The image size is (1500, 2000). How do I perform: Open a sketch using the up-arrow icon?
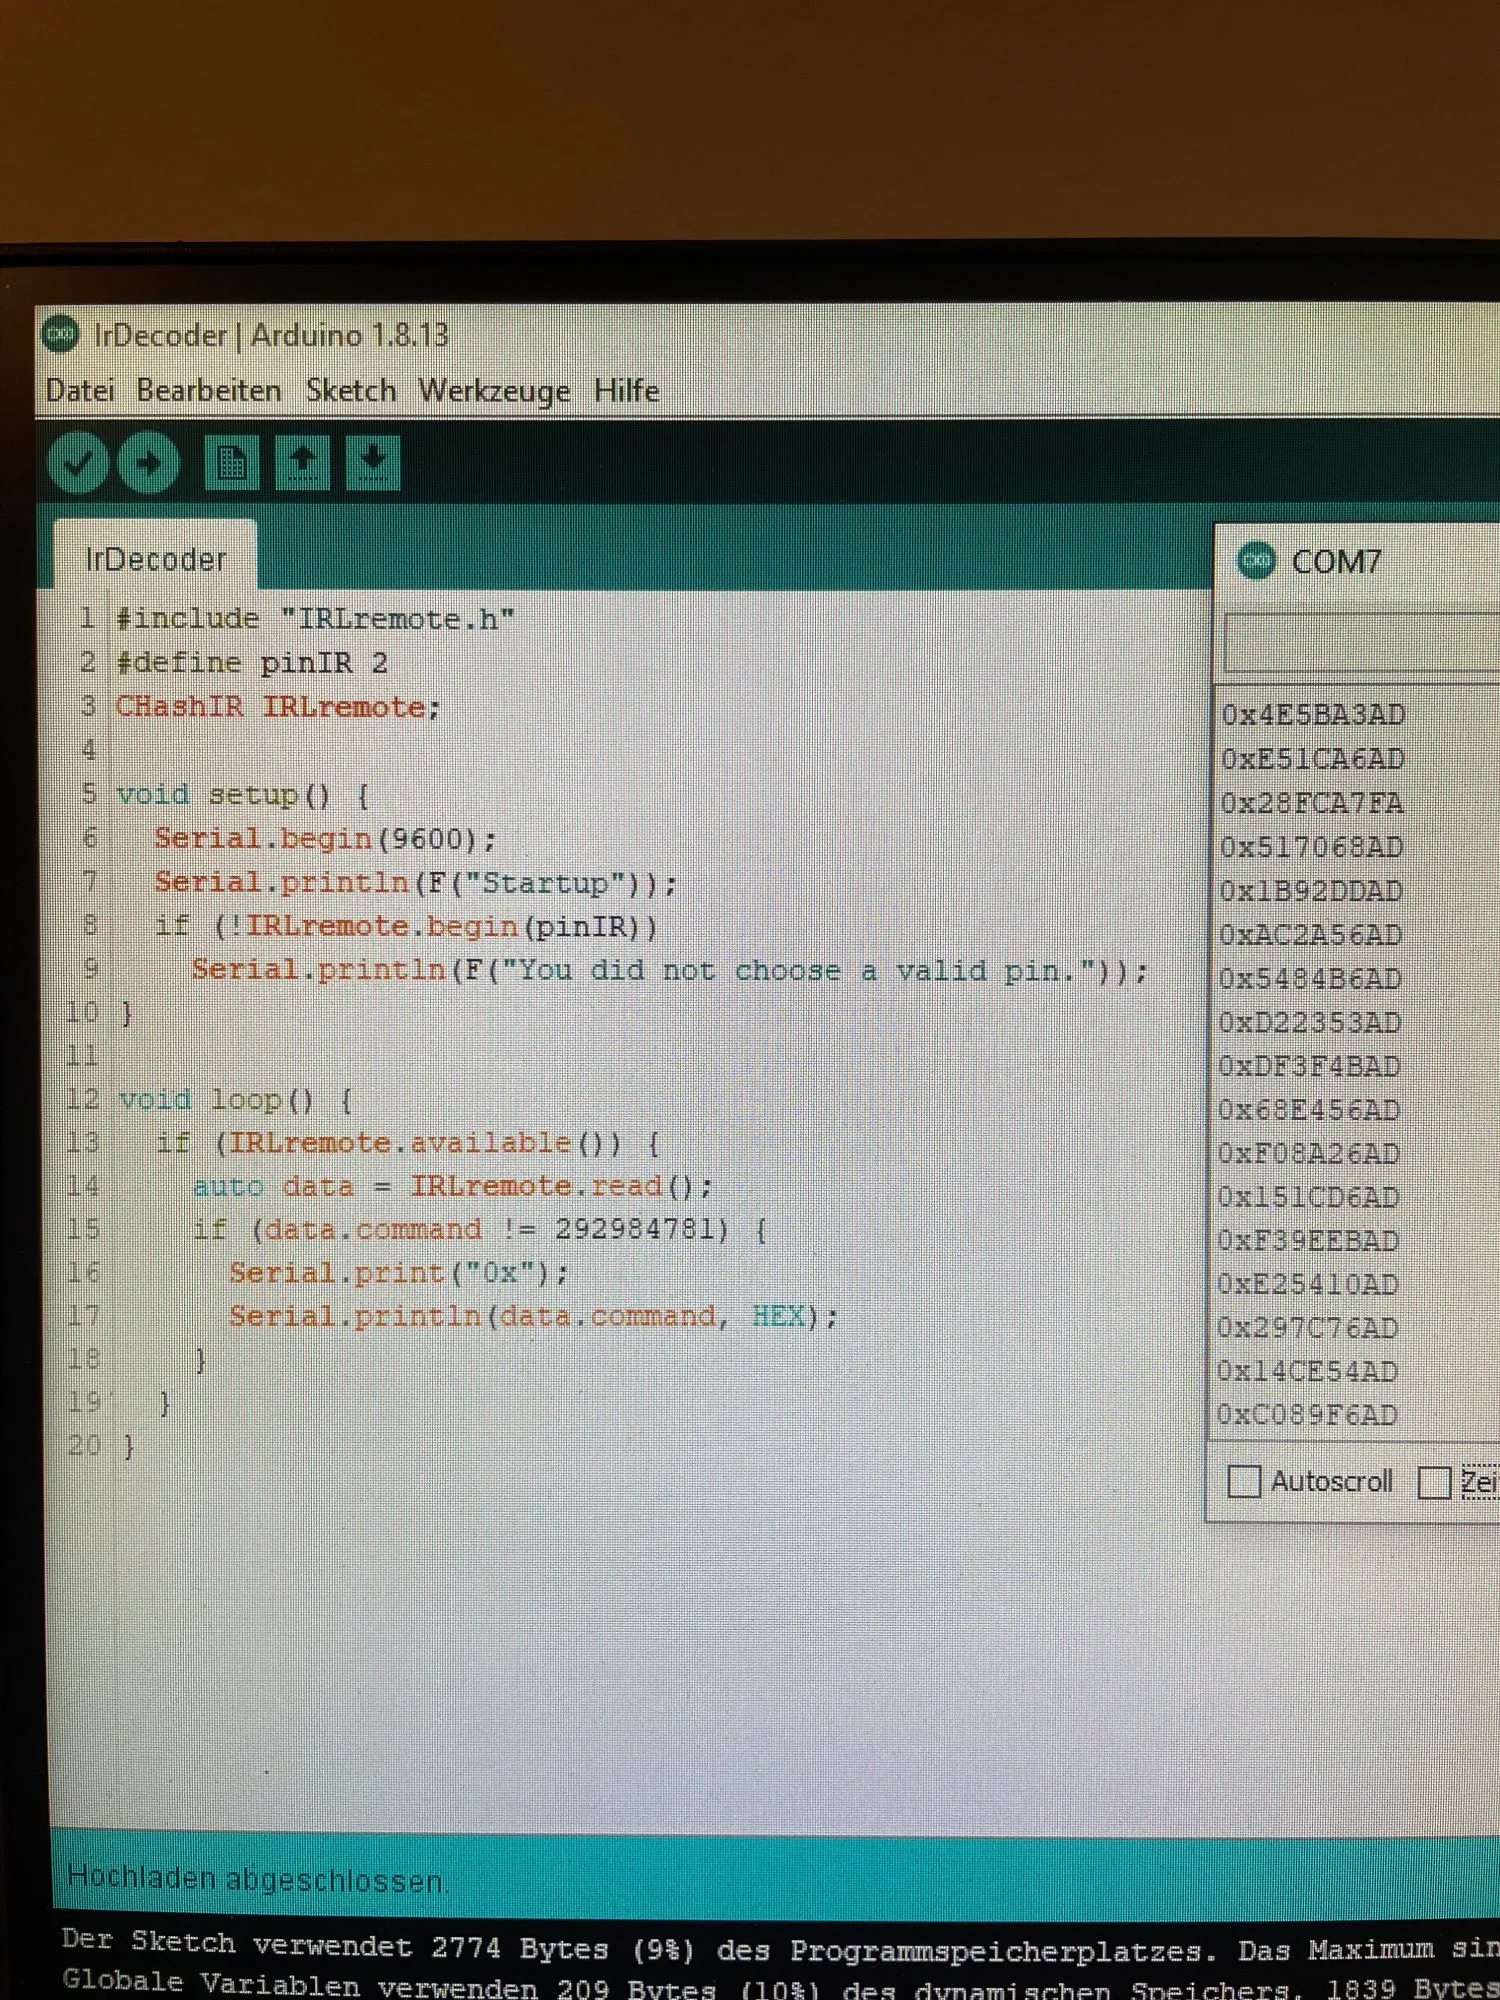coord(302,462)
